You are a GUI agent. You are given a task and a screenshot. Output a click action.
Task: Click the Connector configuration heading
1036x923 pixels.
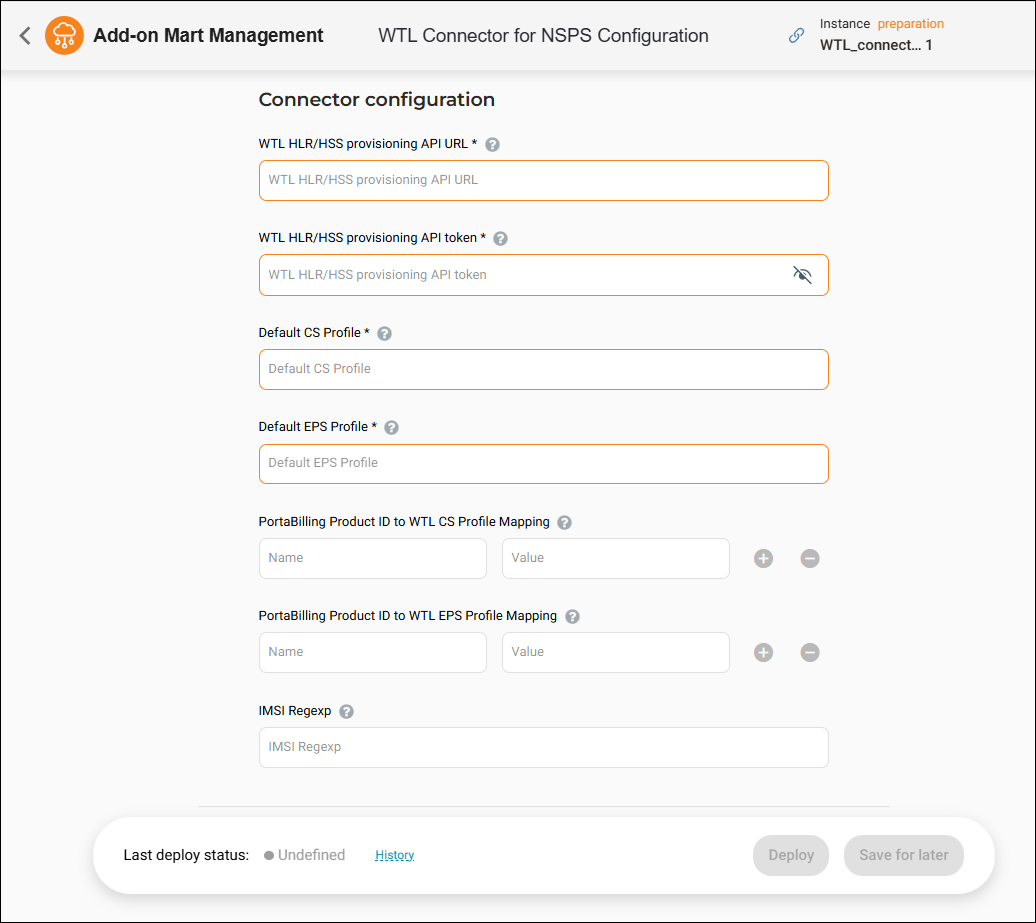pyautogui.click(x=377, y=100)
